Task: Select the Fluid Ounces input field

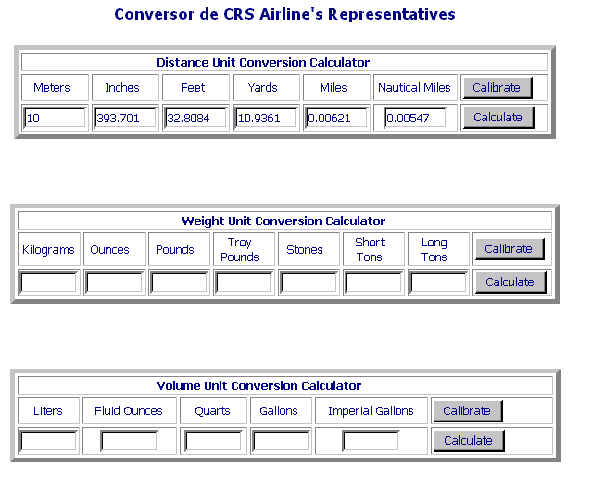Action: point(129,440)
